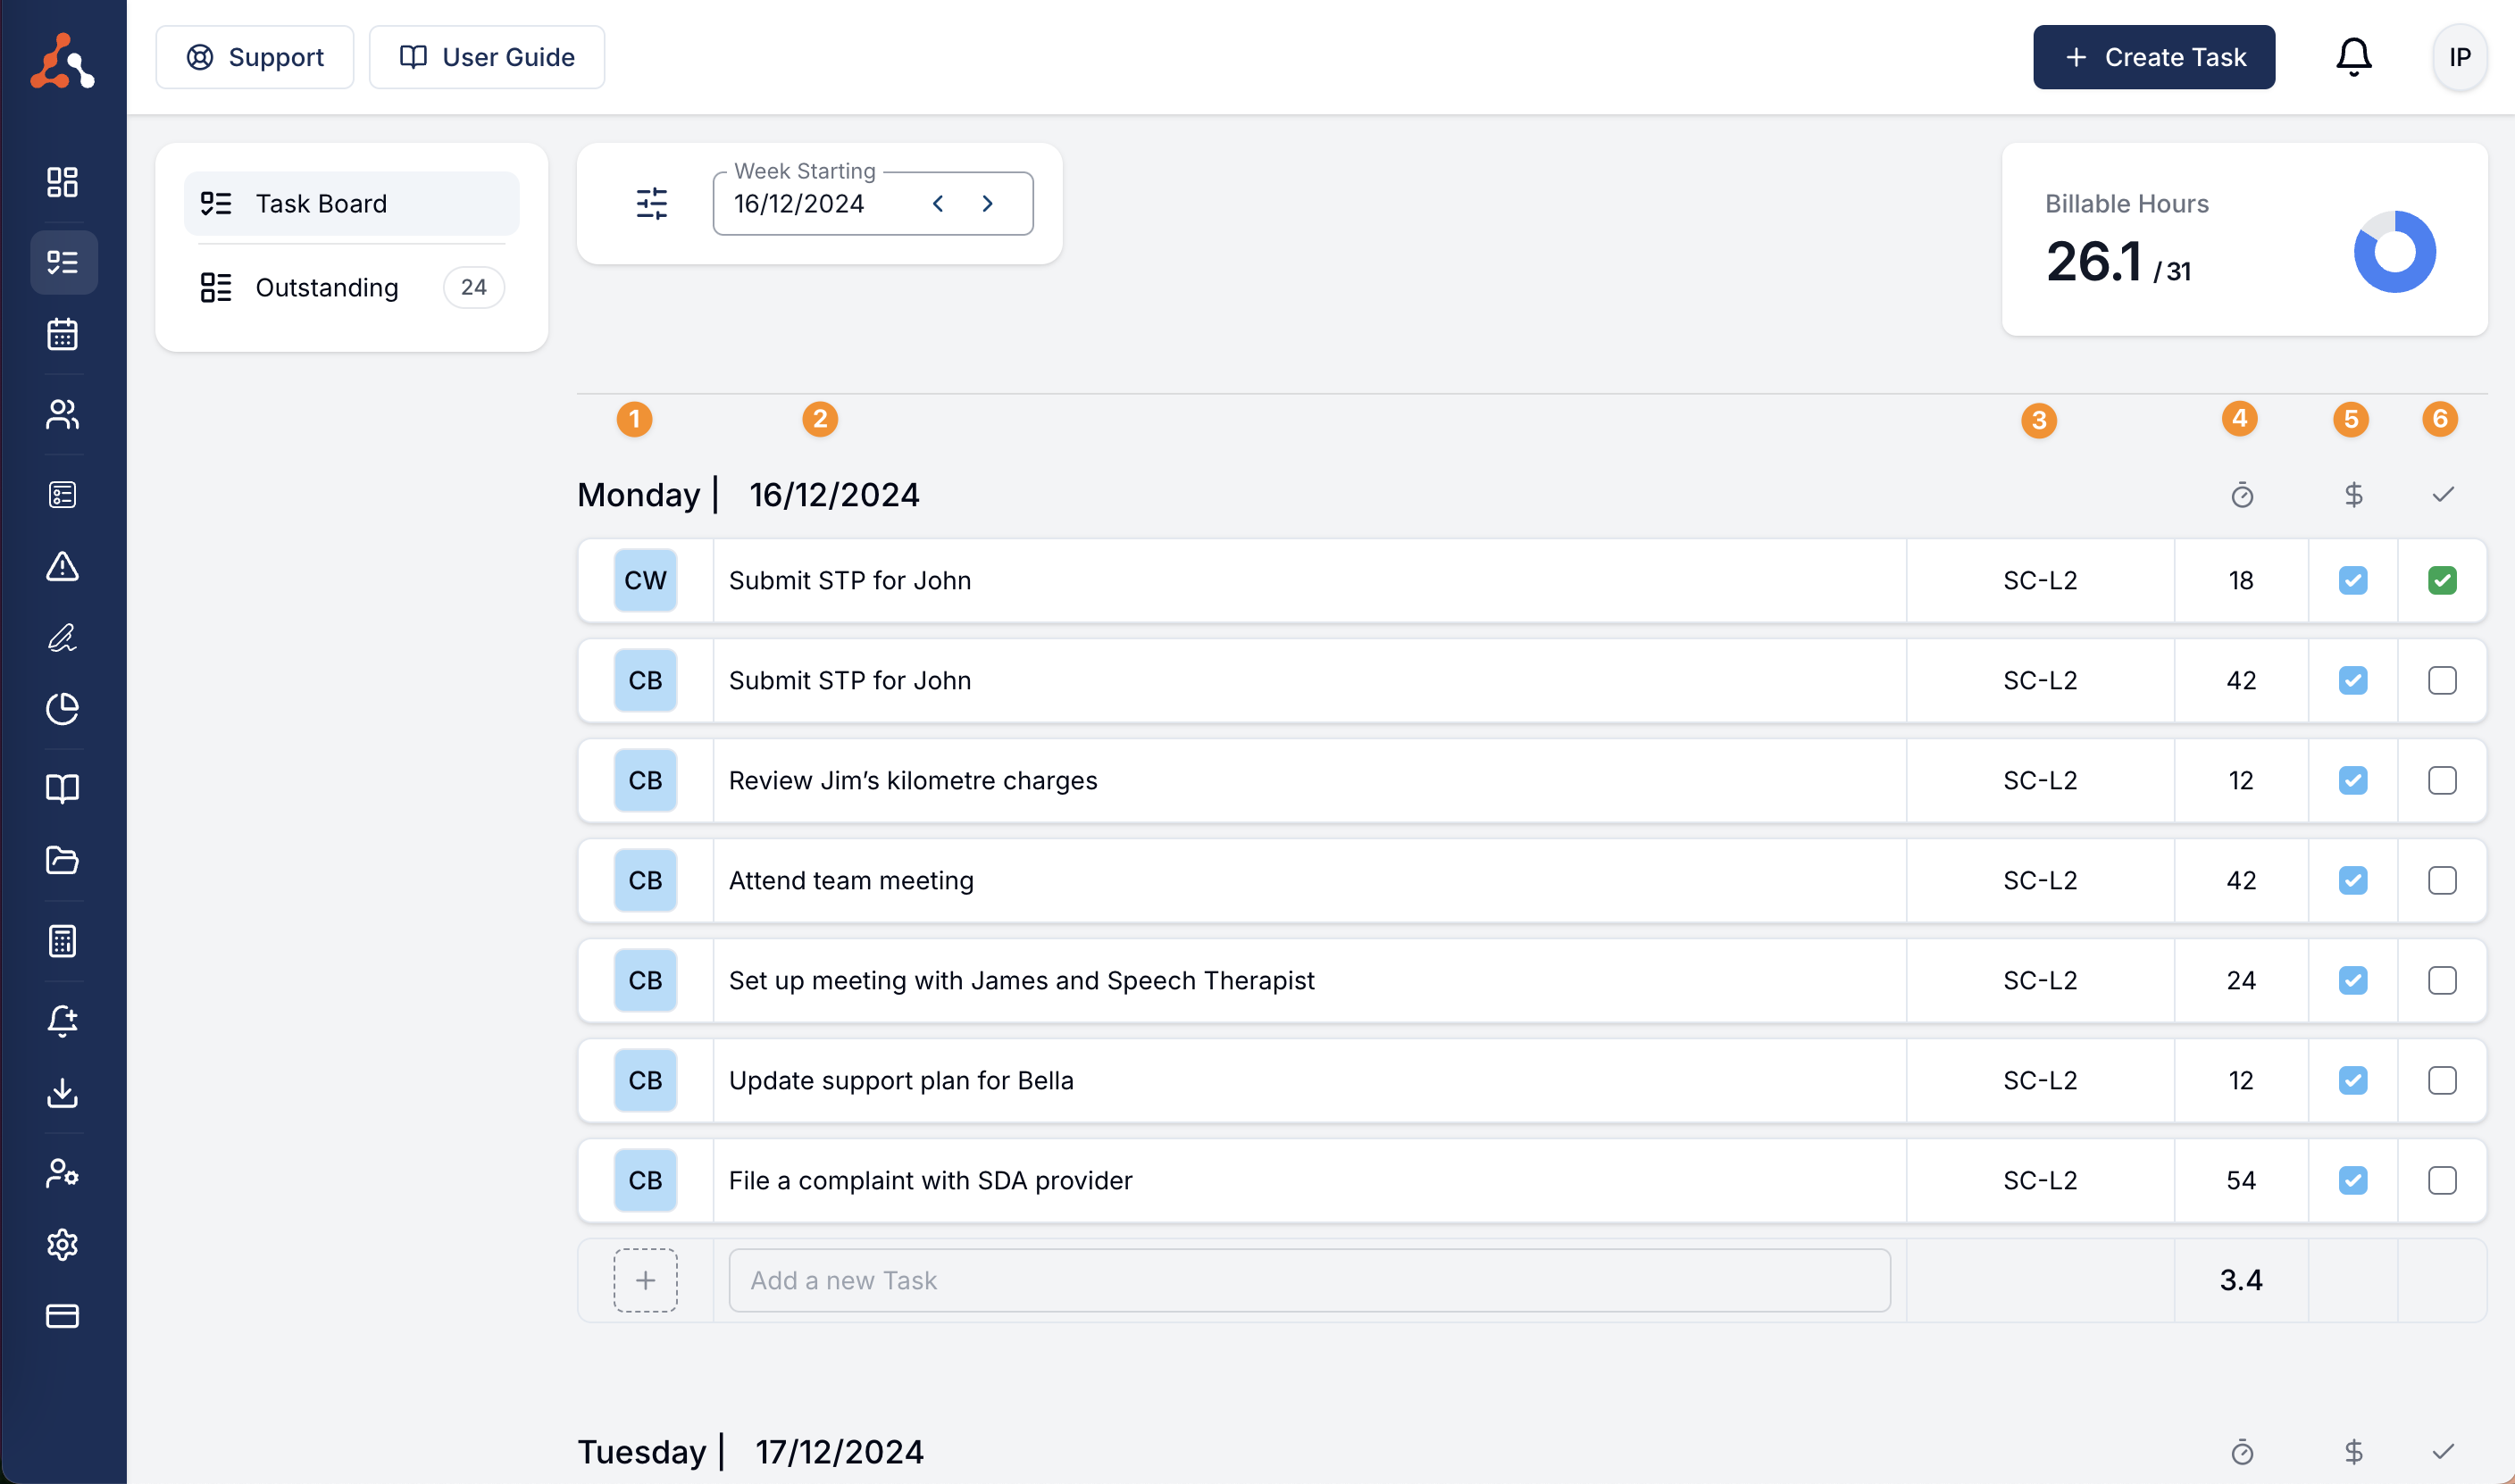Image resolution: width=2515 pixels, height=1484 pixels.
Task: Click the Monday total 3.4 hours
Action: coord(2241,1280)
